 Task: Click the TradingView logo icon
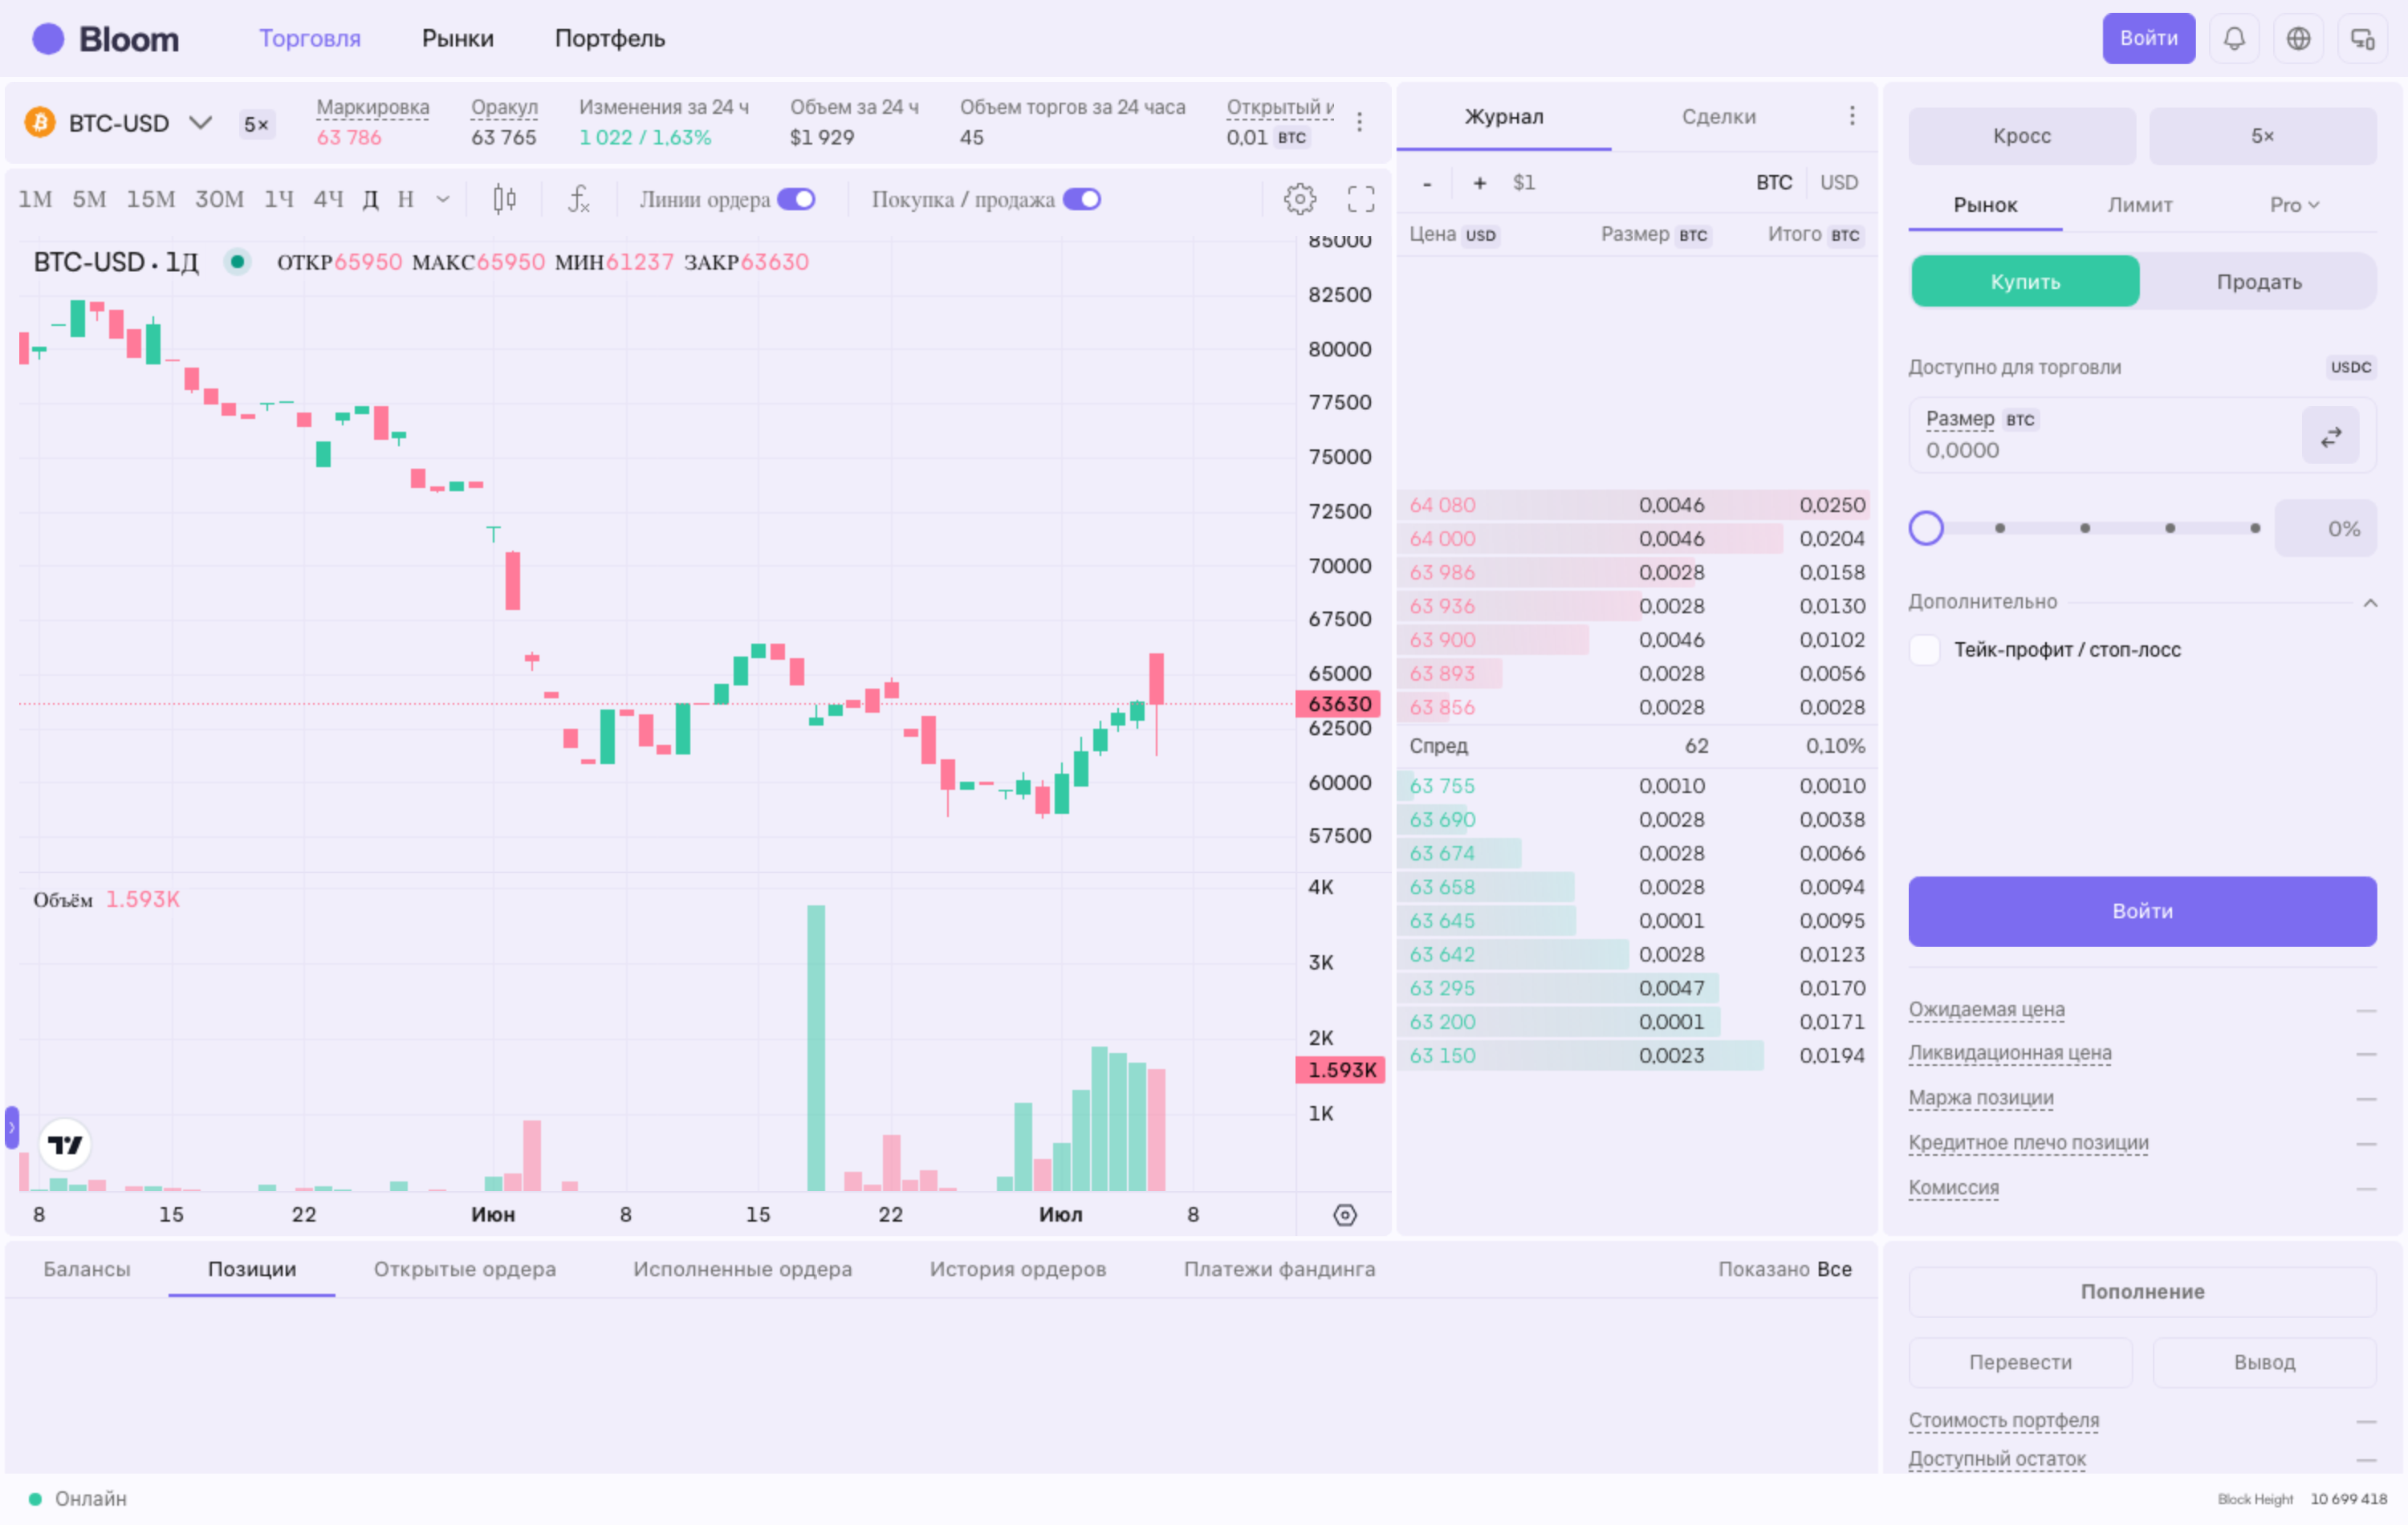pyautogui.click(x=65, y=1145)
